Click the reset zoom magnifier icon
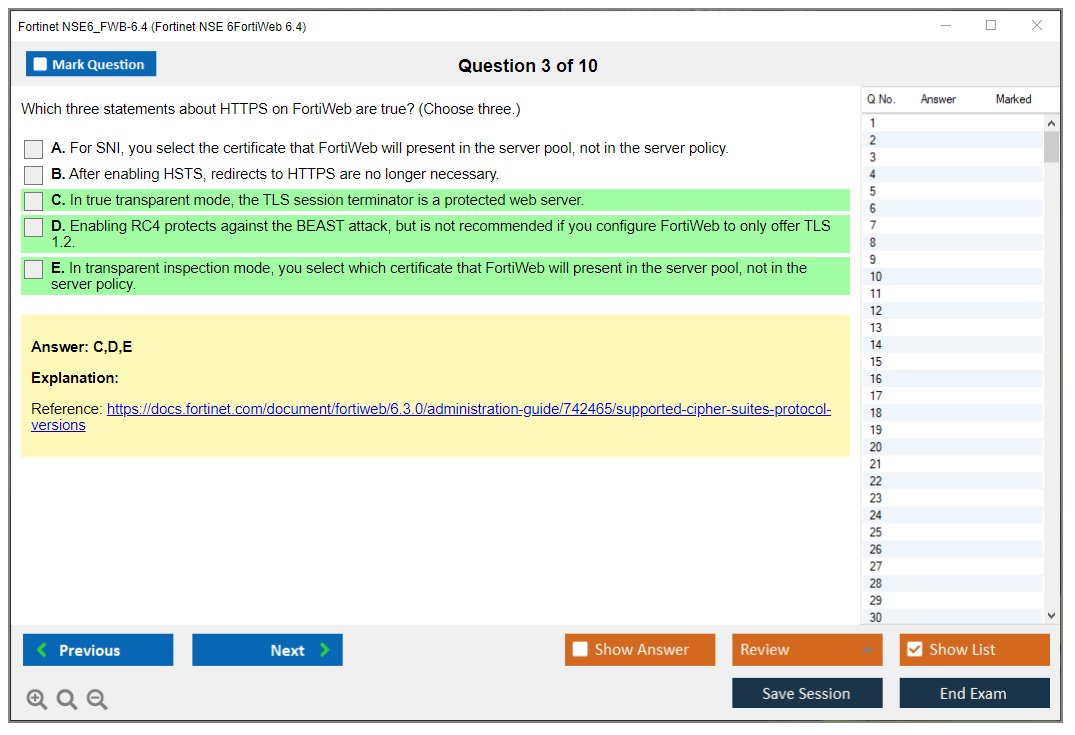This screenshot has height=735, width=1075. [x=67, y=700]
